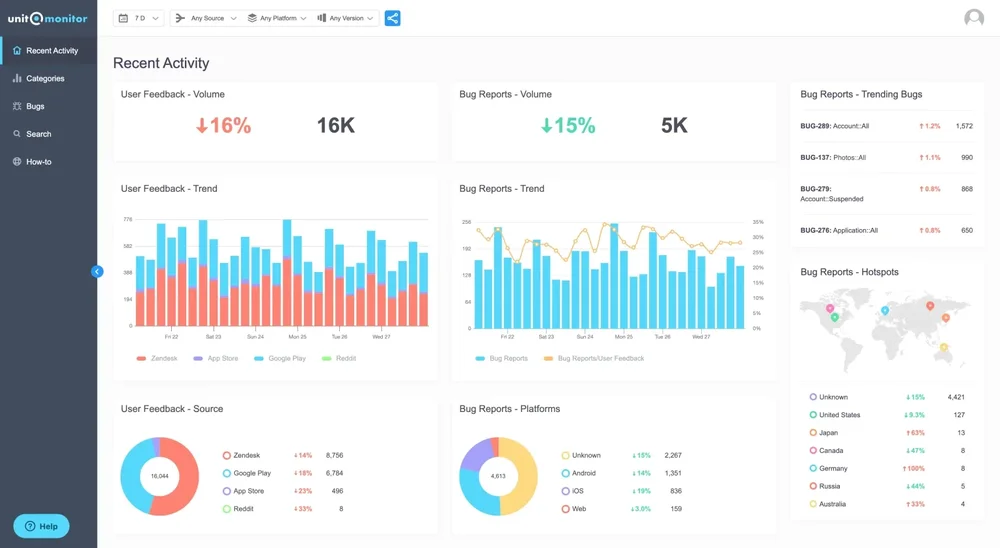Click the Categories bar chart icon
The height and width of the screenshot is (548, 1000).
[x=17, y=78]
